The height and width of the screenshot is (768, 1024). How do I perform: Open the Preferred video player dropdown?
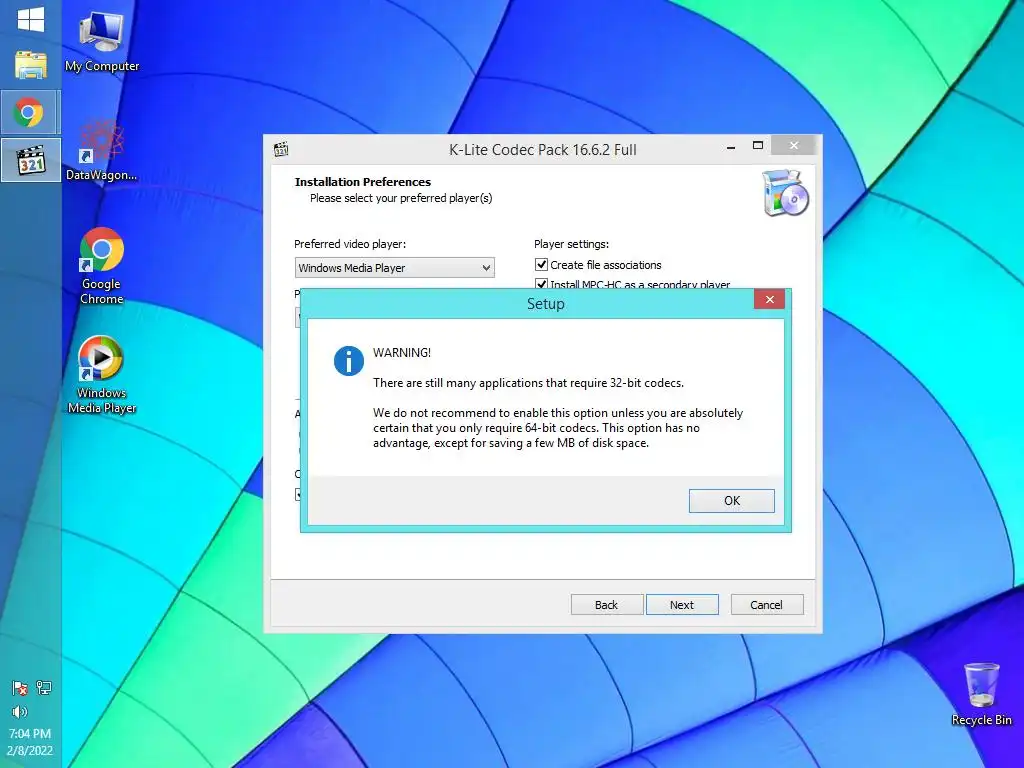[x=394, y=268]
